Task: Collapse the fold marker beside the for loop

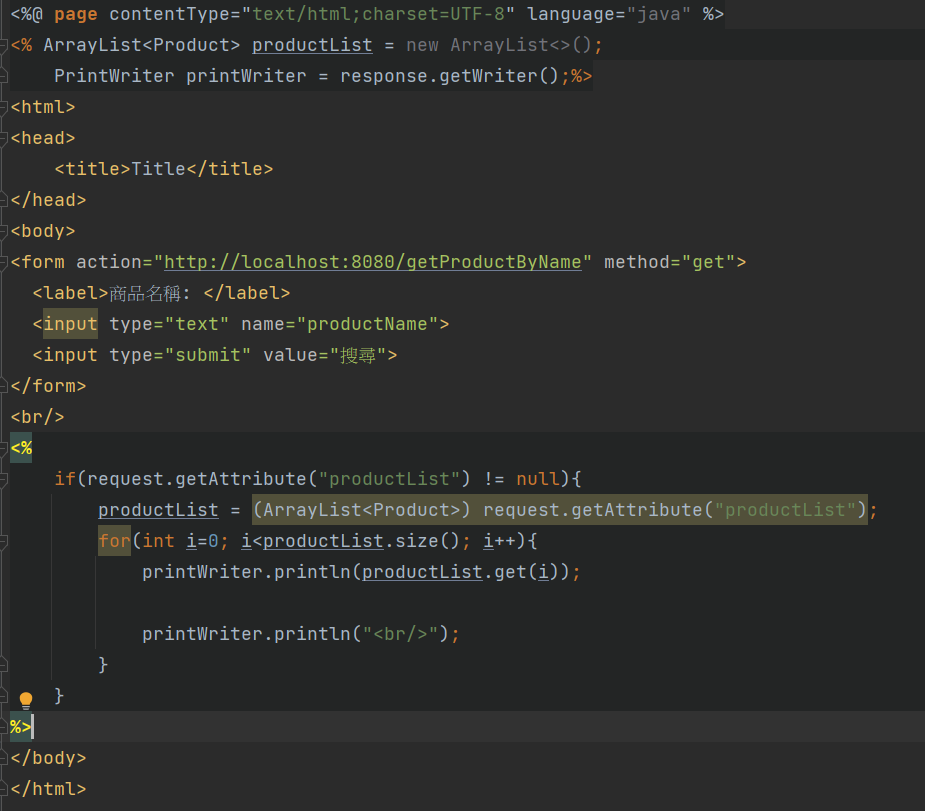Action: [x=3, y=541]
